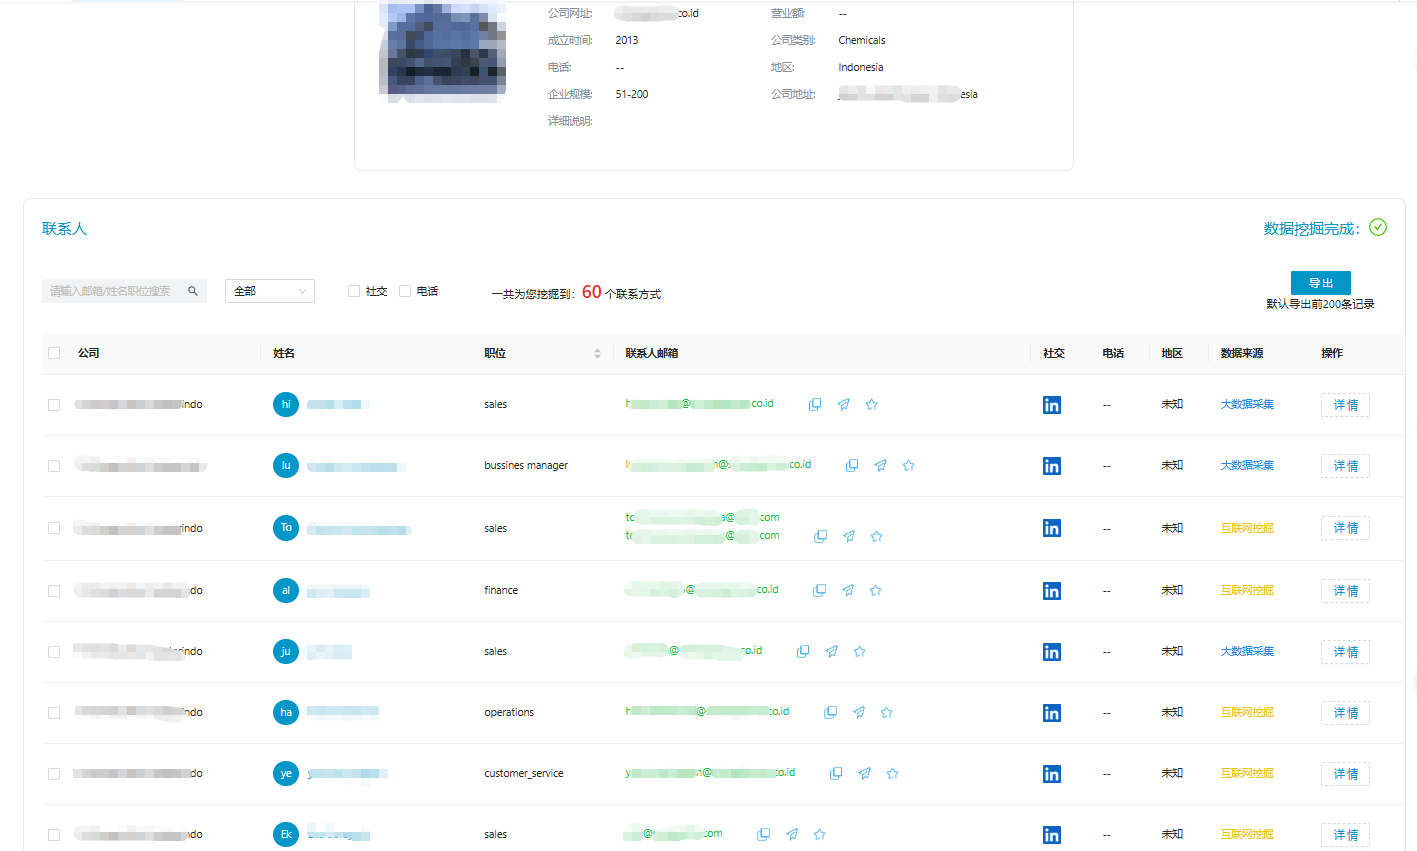Open the 全部 filter dropdown

click(270, 291)
